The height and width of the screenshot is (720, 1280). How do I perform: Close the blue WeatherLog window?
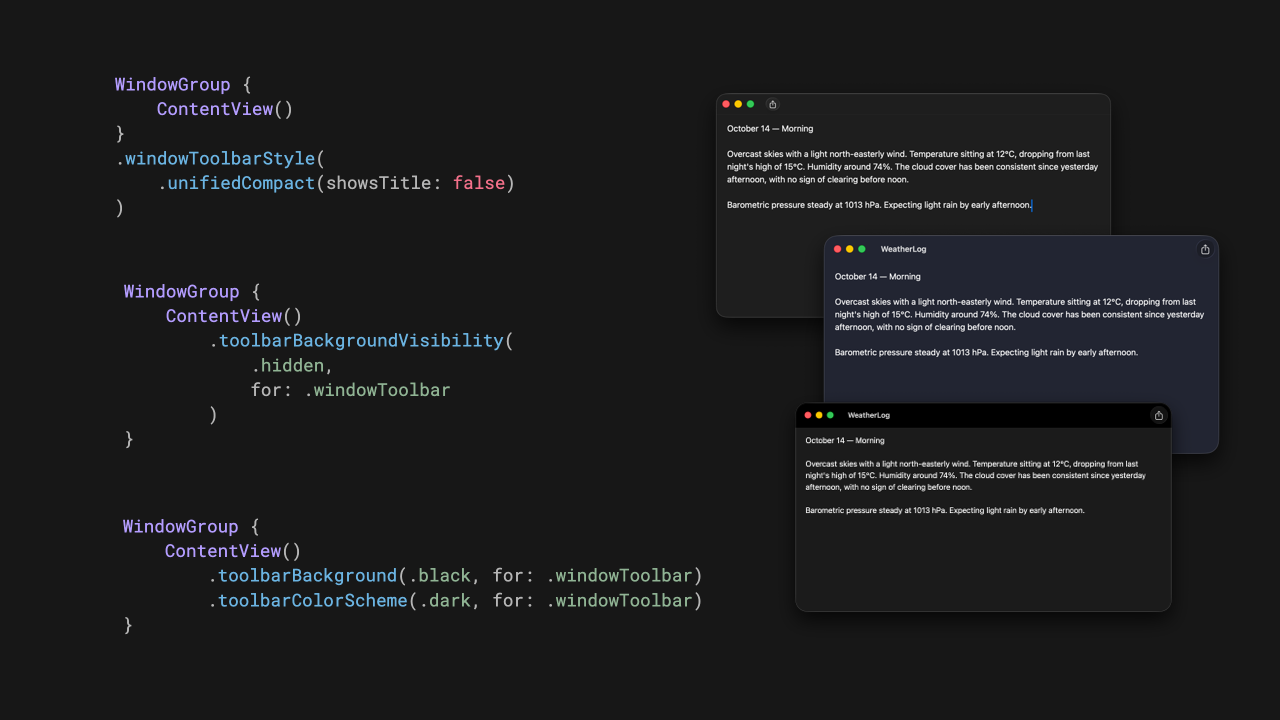click(x=838, y=249)
